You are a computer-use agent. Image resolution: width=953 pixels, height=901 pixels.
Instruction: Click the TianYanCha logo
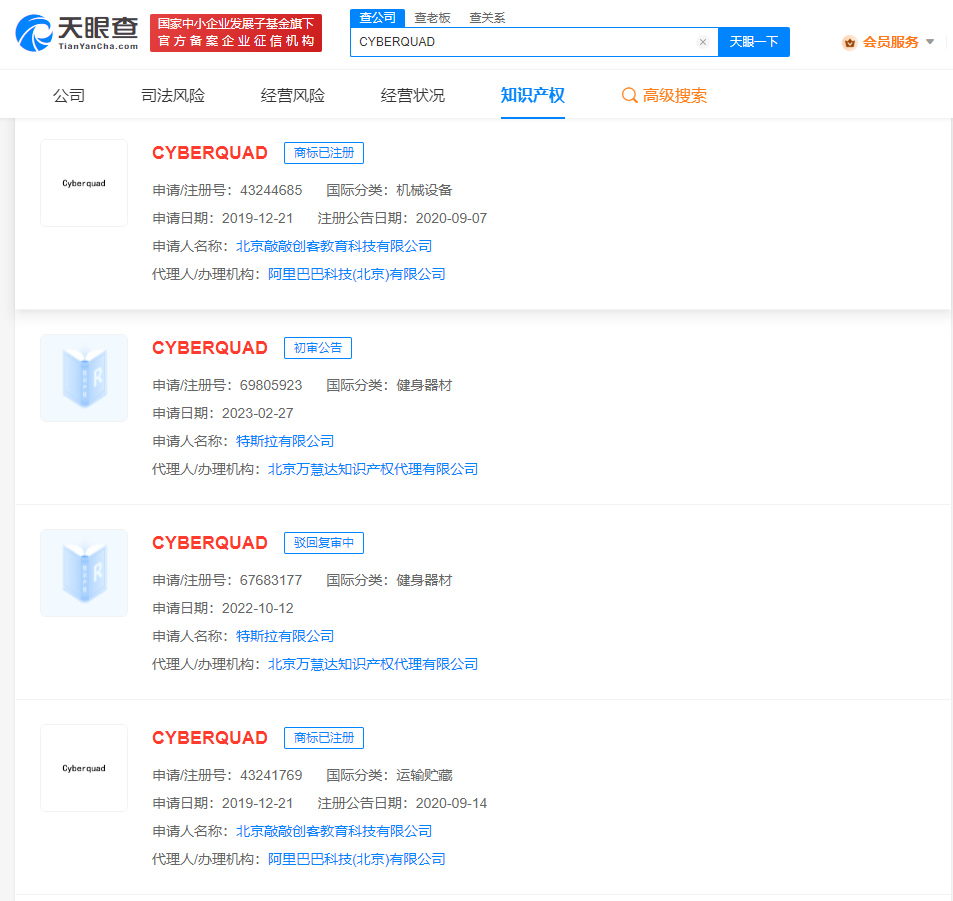click(77, 33)
